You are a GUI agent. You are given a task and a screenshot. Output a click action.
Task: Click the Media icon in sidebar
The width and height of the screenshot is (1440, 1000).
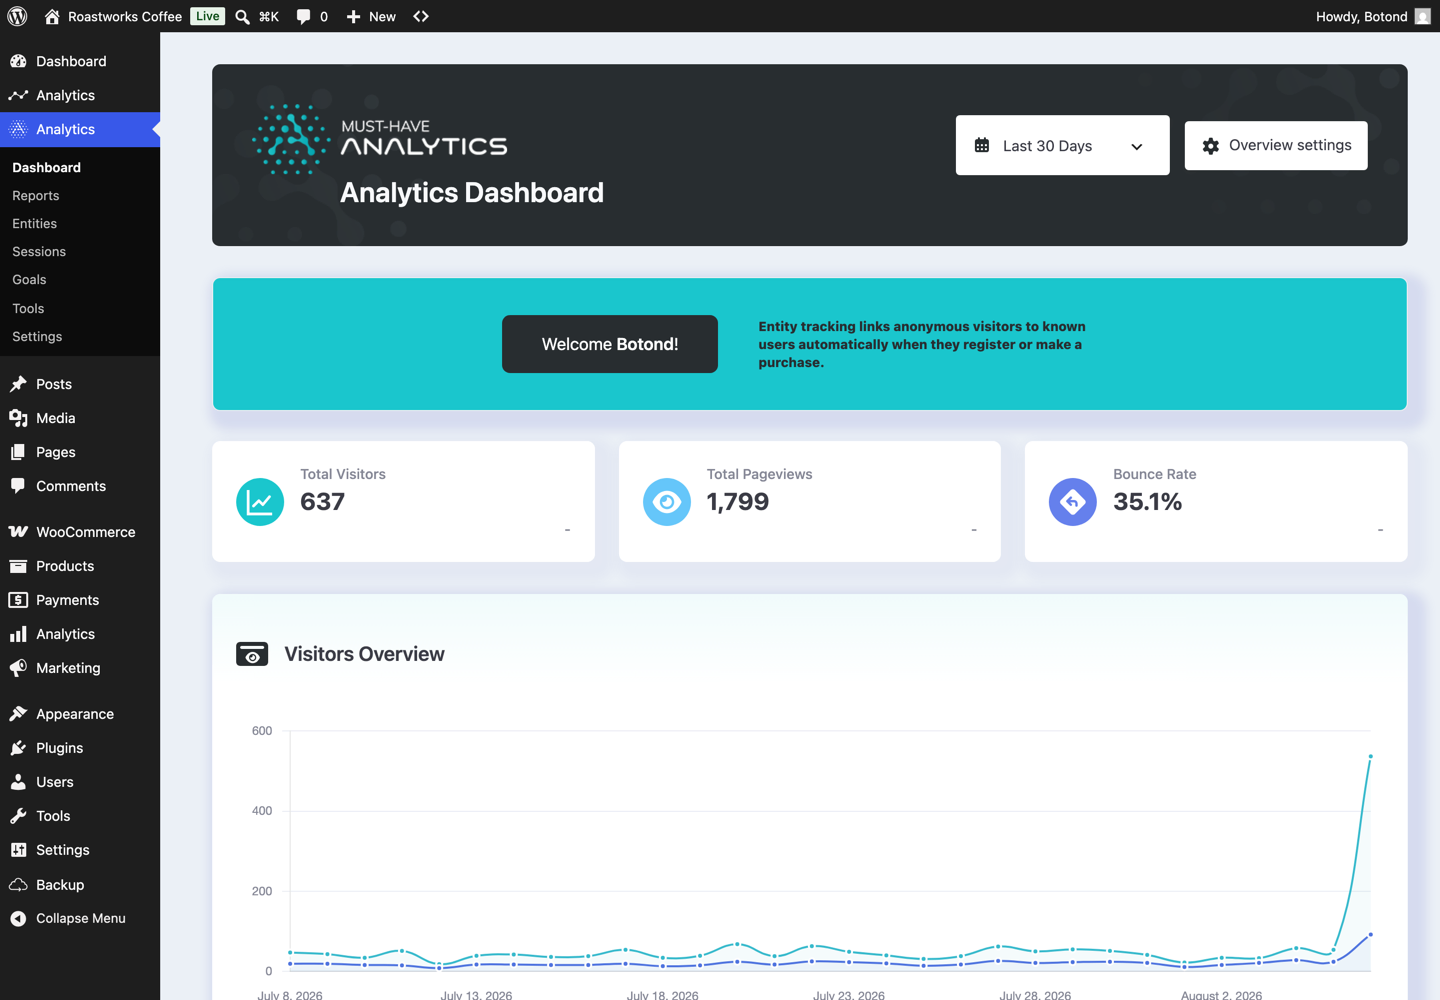click(18, 418)
